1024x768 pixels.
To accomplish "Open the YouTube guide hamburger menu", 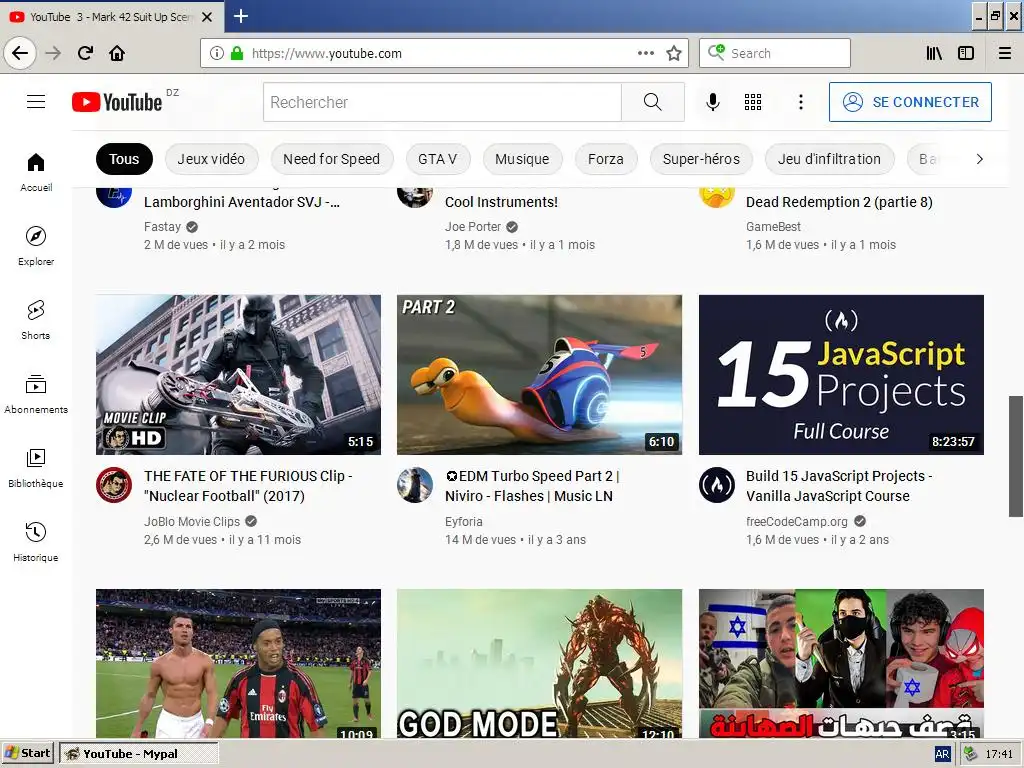I will [x=36, y=102].
